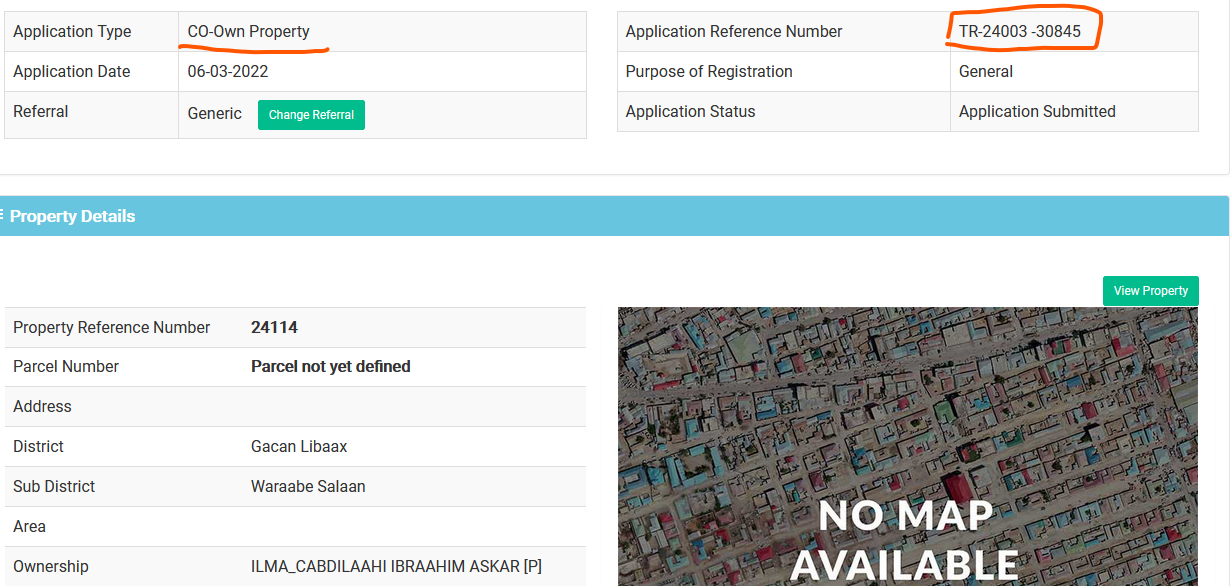Click the 'Sub District' row label
Image resolution: width=1230 pixels, height=586 pixels.
coord(54,487)
